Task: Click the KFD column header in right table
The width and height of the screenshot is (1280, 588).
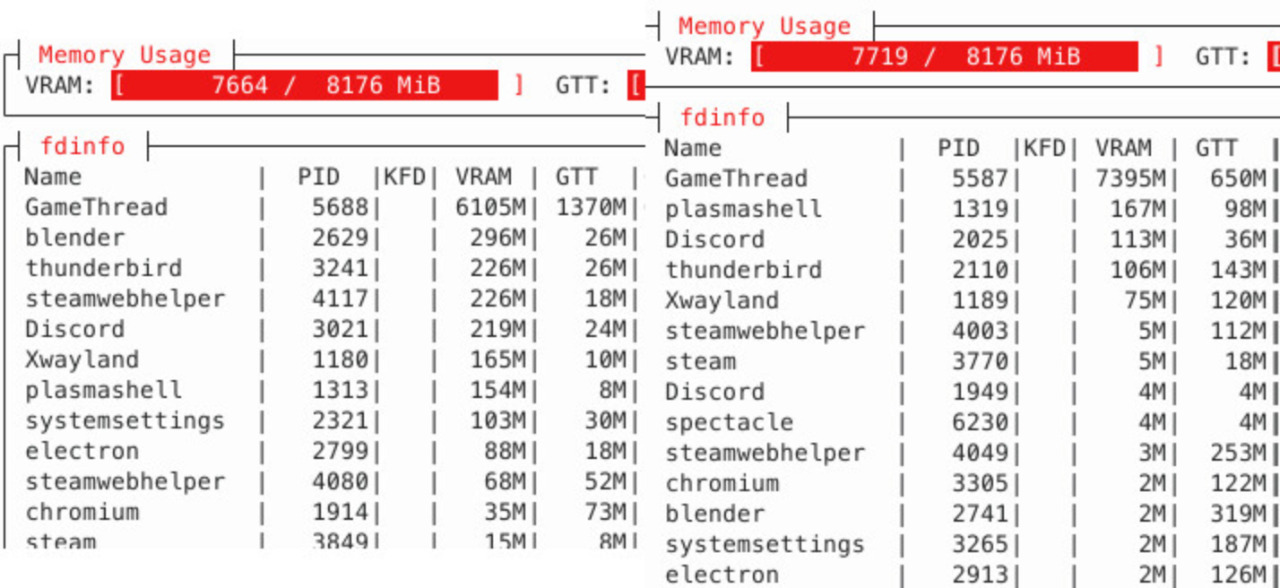Action: point(1045,148)
